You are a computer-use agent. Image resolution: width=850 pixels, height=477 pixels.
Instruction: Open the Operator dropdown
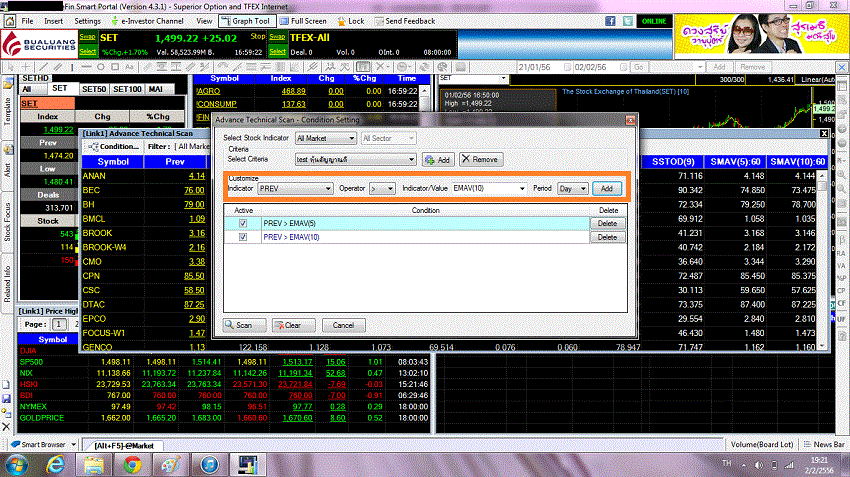tap(382, 188)
